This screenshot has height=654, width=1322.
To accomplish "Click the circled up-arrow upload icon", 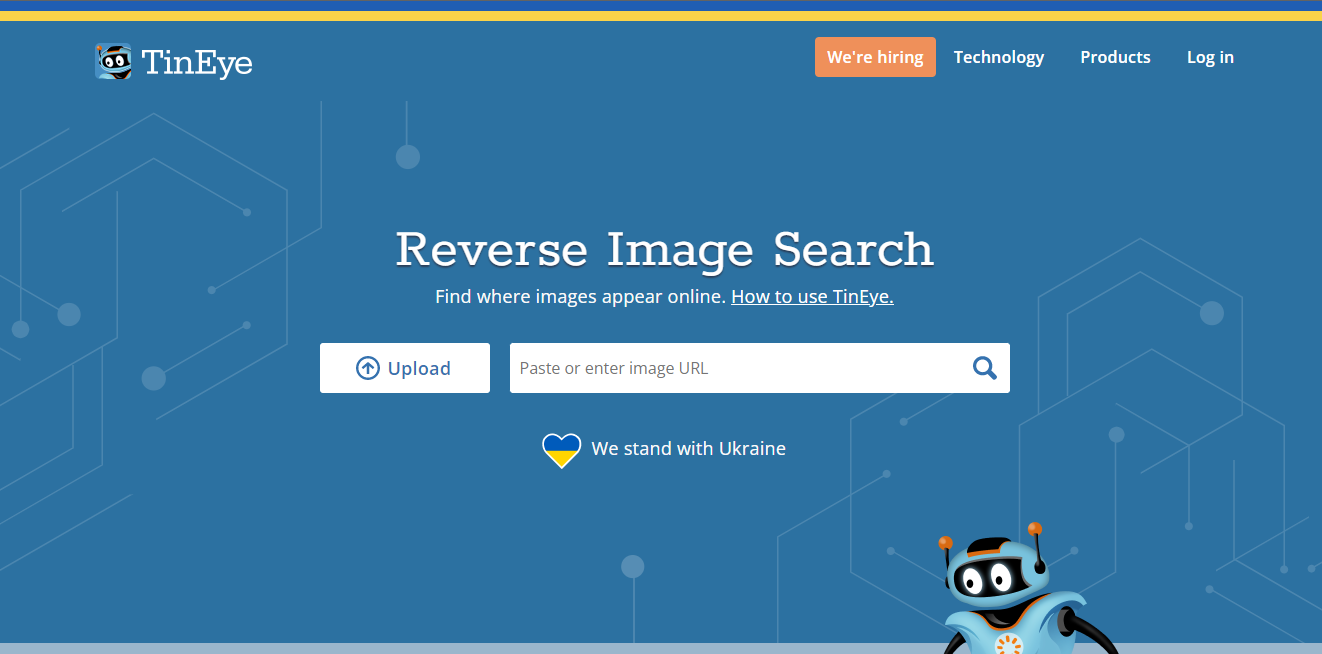I will coord(368,368).
